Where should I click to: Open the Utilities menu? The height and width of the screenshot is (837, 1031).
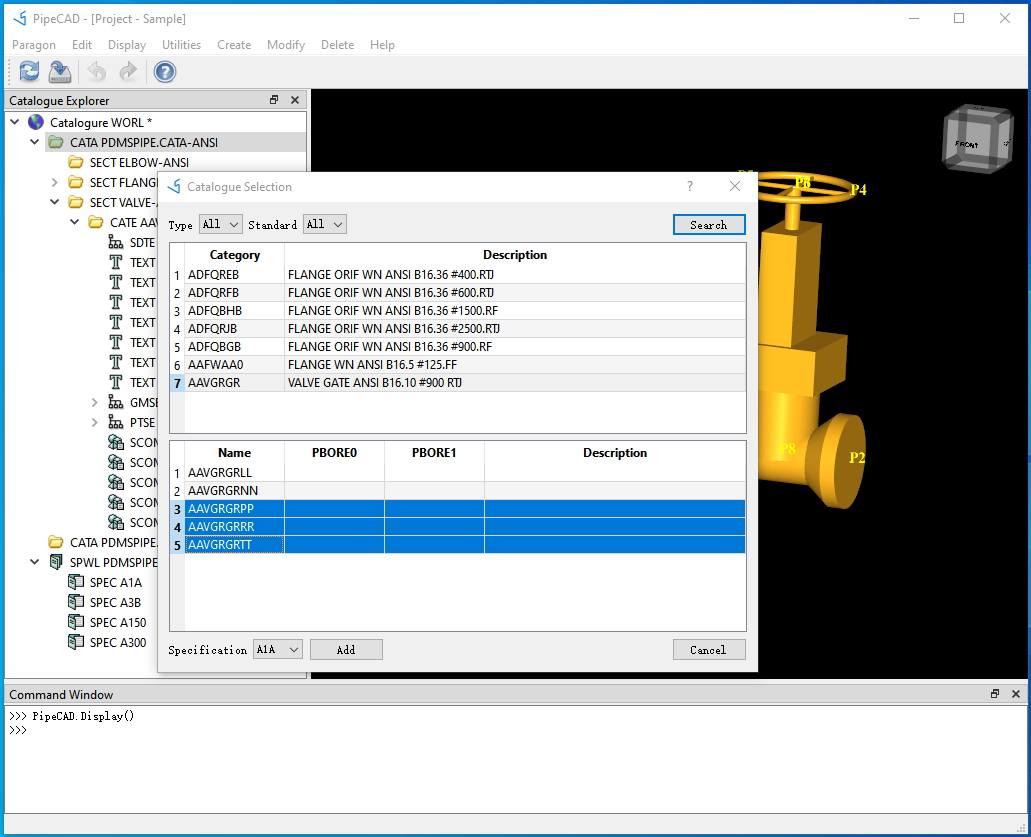(181, 45)
